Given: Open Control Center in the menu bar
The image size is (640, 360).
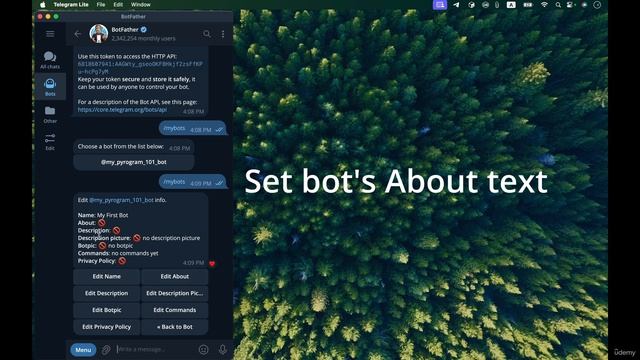Looking at the screenshot, I should pyautogui.click(x=571, y=4).
